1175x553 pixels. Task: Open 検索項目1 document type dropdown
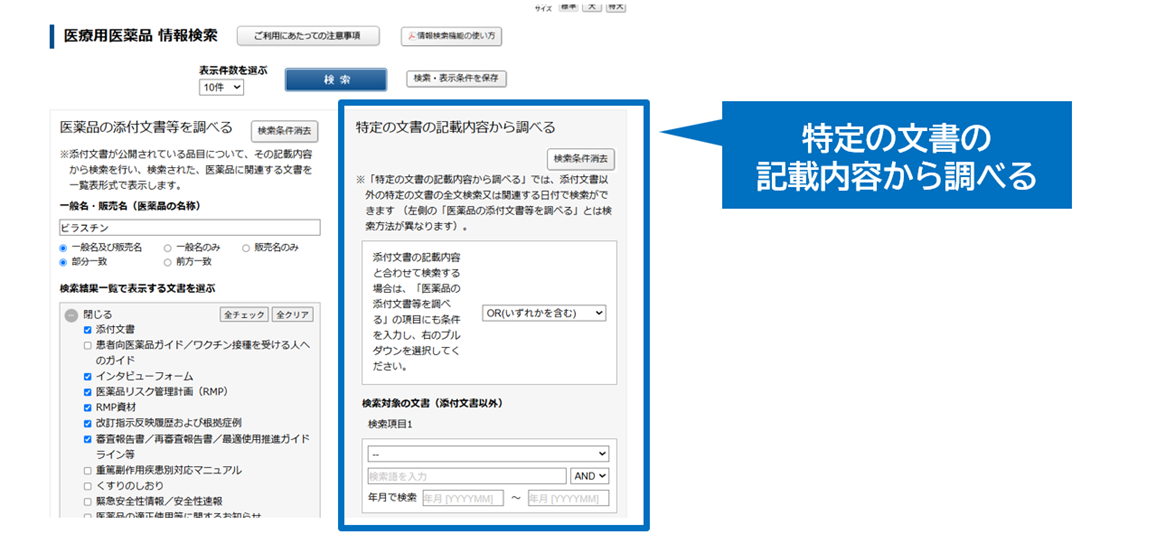[489, 454]
